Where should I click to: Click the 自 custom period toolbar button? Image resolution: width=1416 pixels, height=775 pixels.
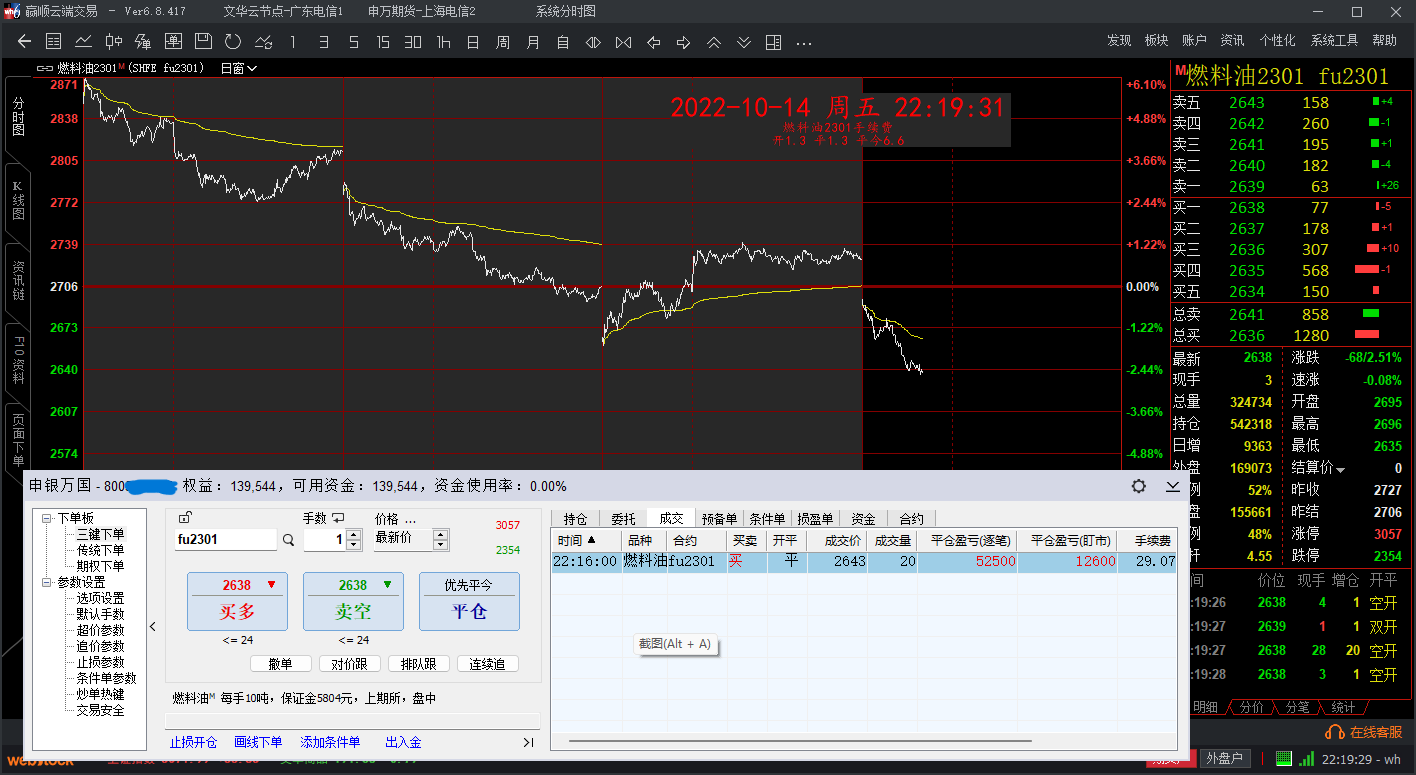pyautogui.click(x=563, y=42)
